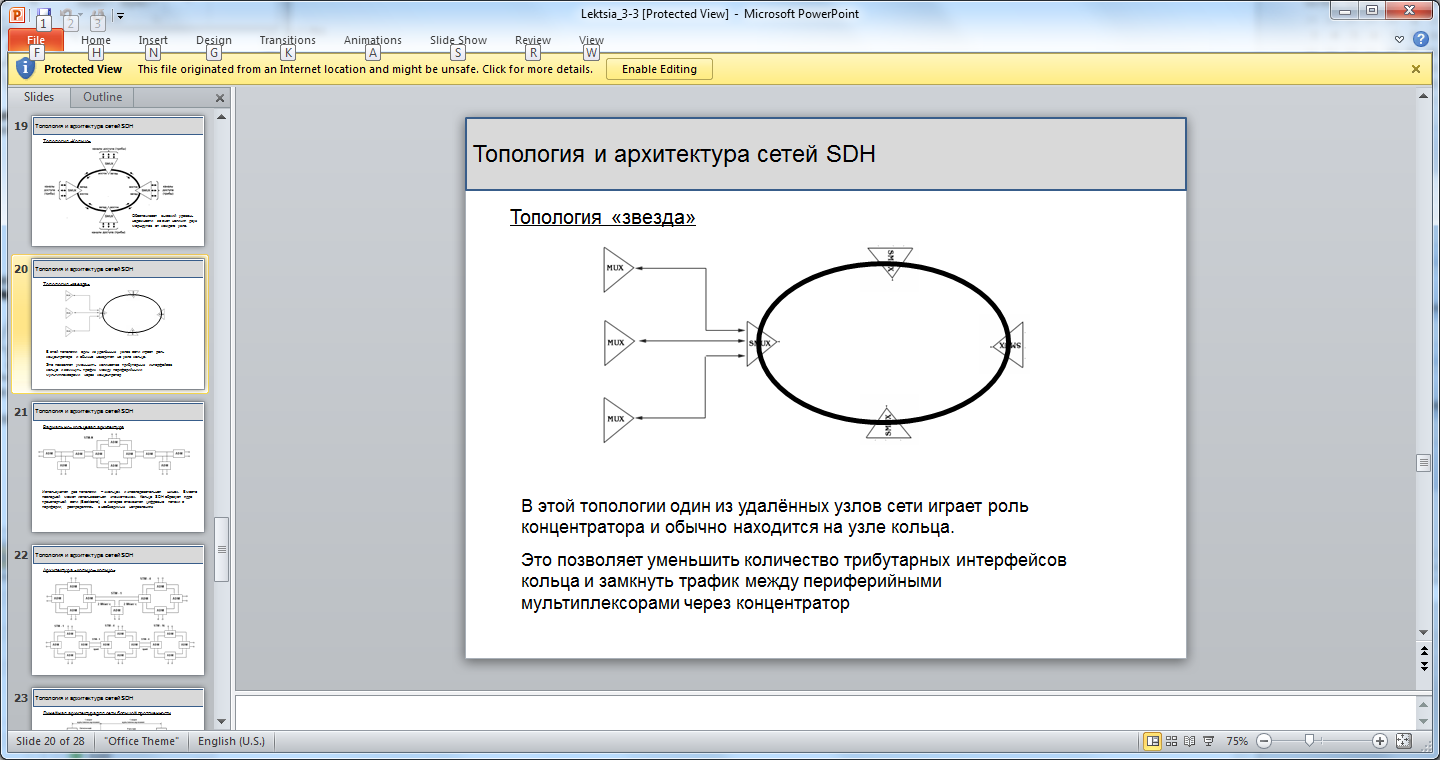Switch to Reading View icon

pyautogui.click(x=1190, y=741)
